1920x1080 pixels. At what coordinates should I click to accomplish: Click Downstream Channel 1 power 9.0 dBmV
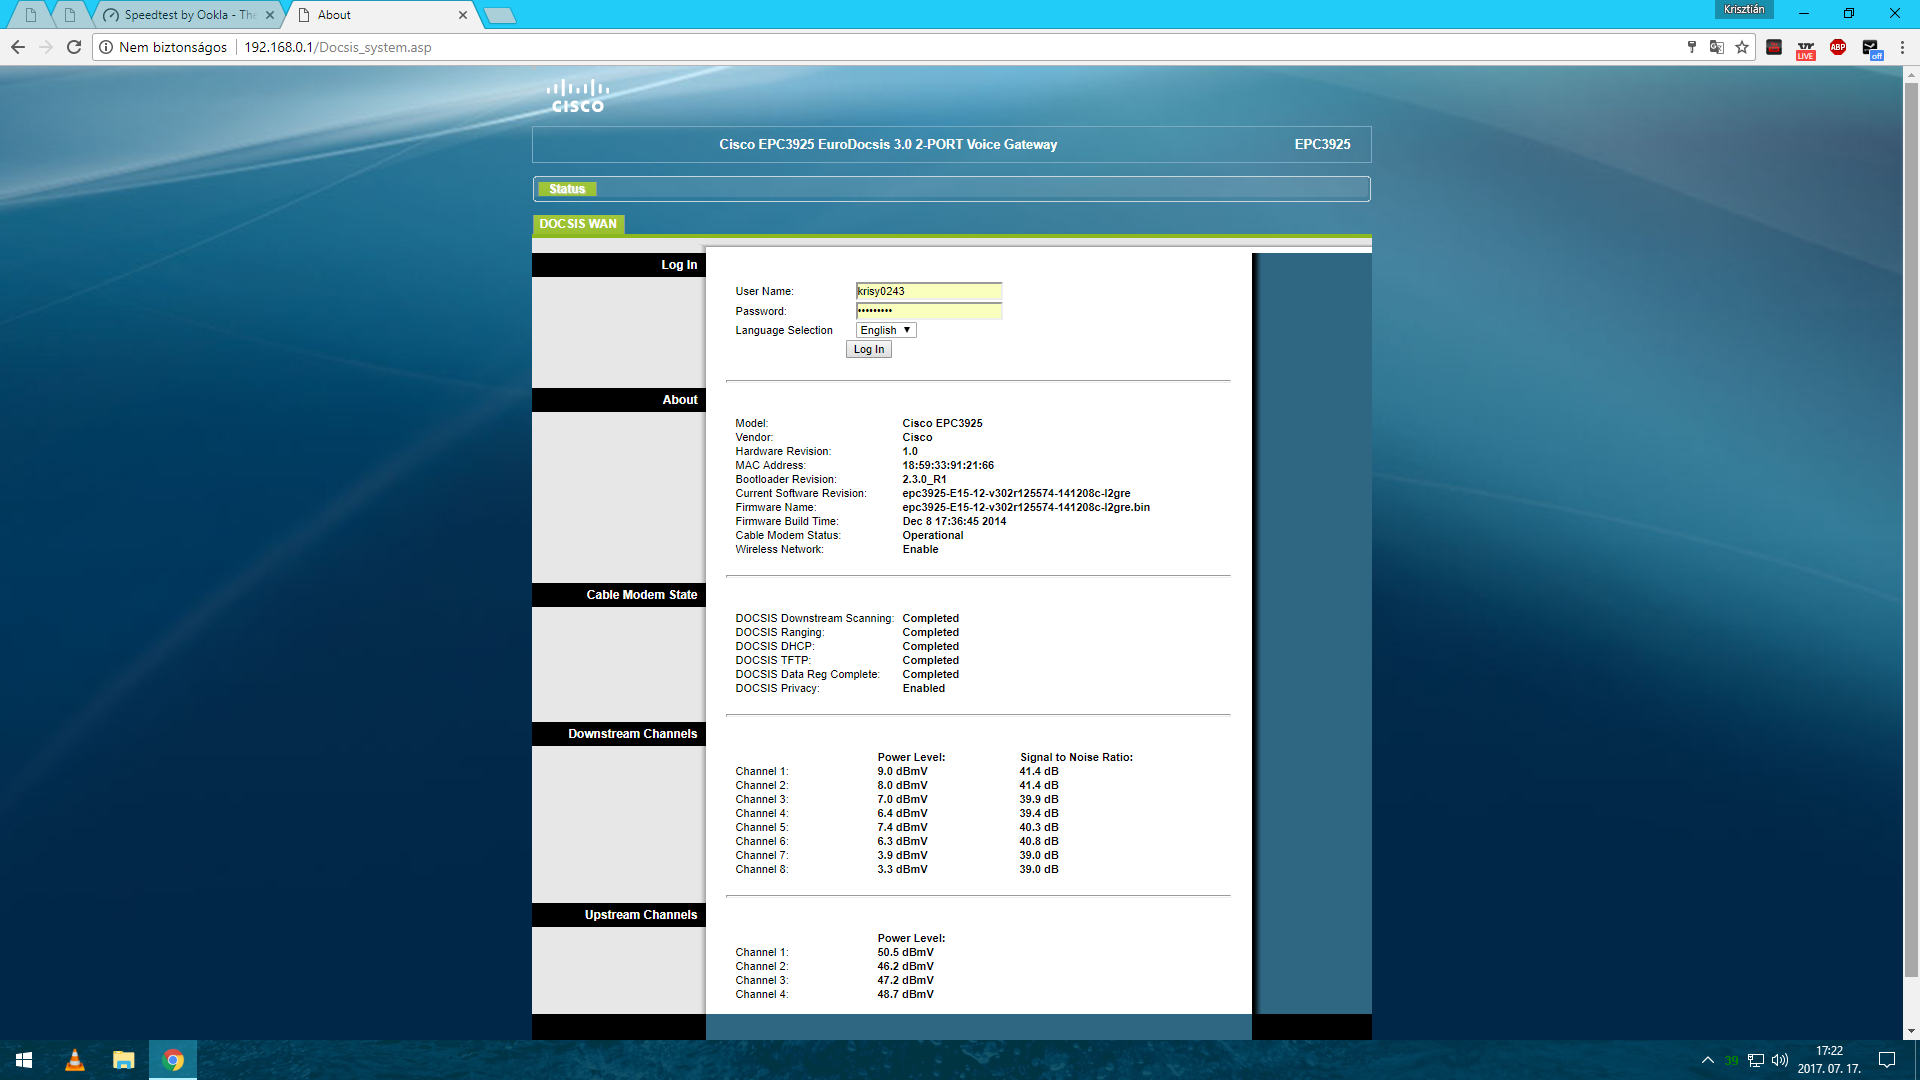903,771
